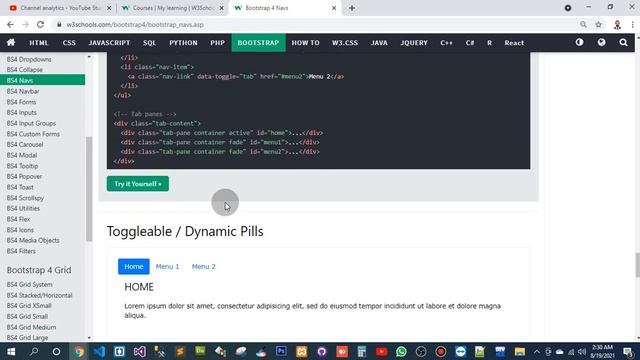This screenshot has width=640, height=360.
Task: Switch to Channel analytics YouTube Studio tab
Action: pos(60,8)
